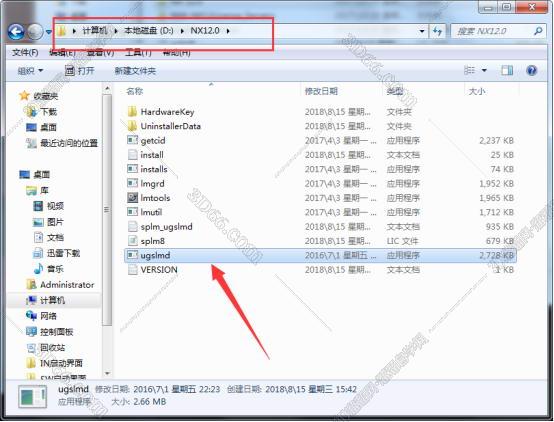Sort by the 修改日期 column header
This screenshot has width=554, height=422.
point(321,91)
